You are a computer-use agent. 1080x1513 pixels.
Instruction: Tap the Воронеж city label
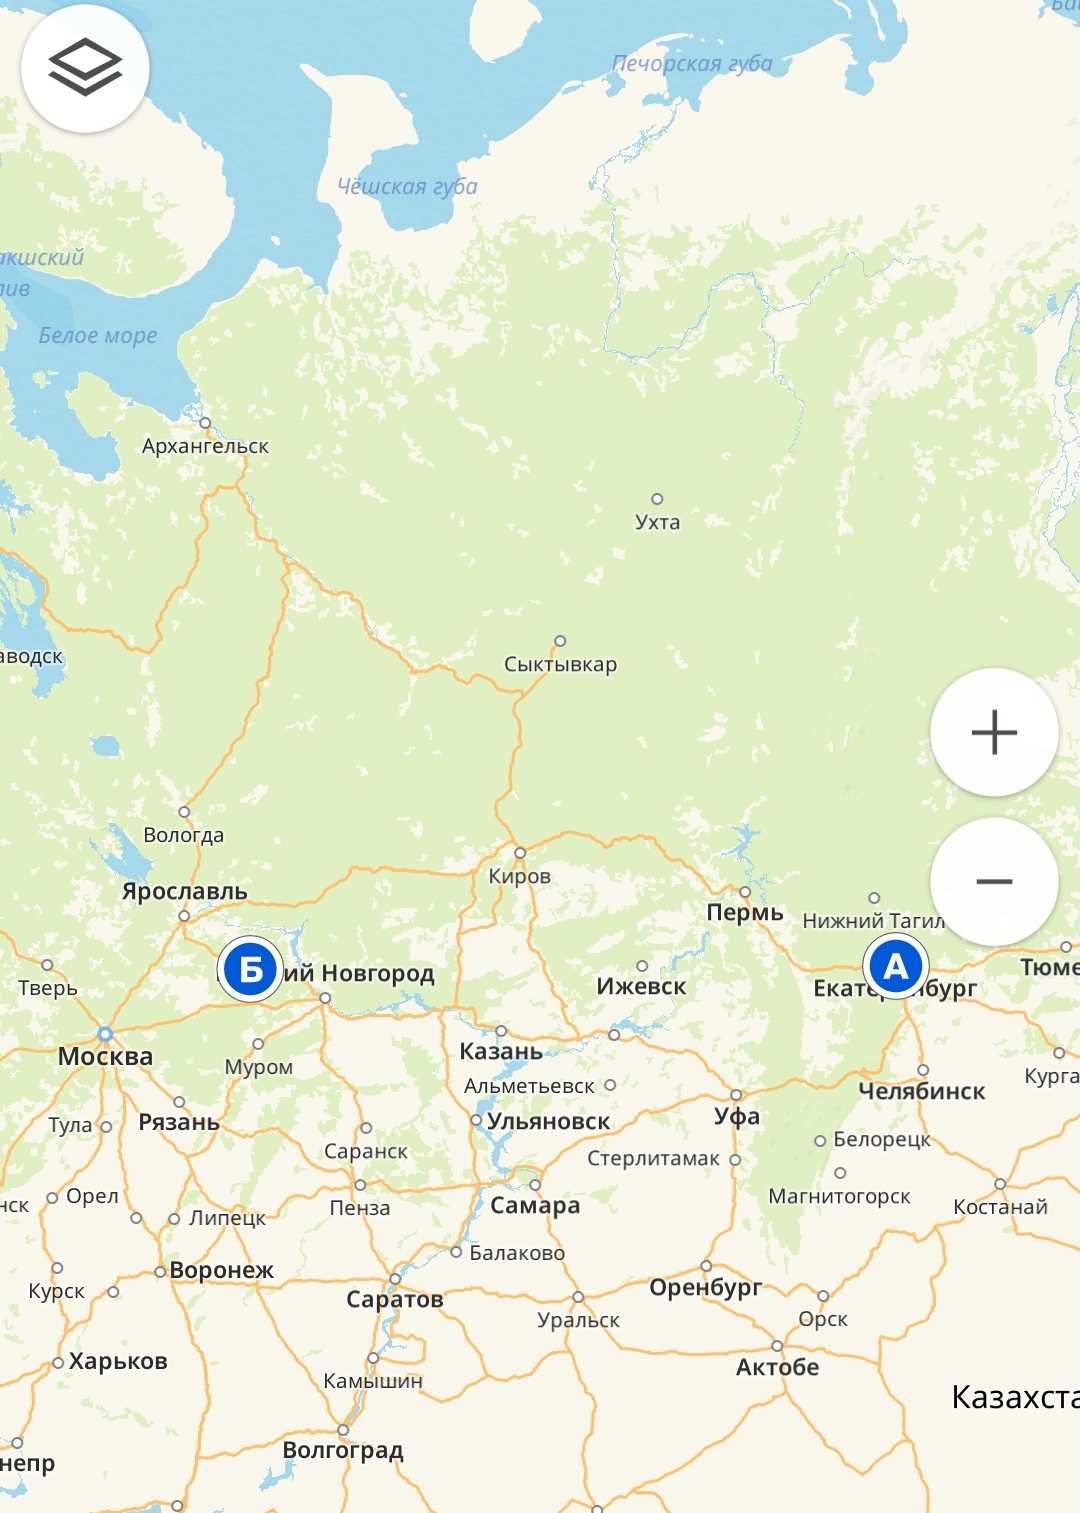click(x=221, y=1270)
